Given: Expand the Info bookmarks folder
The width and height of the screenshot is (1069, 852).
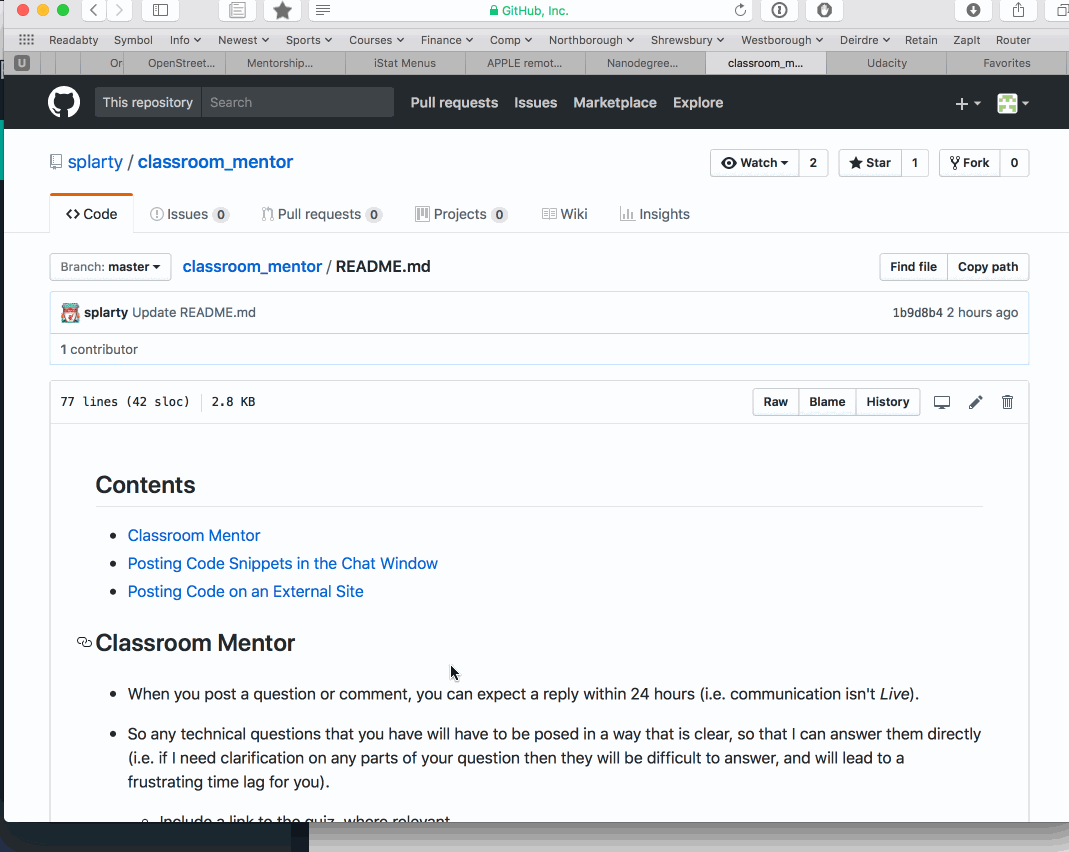Looking at the screenshot, I should [x=185, y=40].
